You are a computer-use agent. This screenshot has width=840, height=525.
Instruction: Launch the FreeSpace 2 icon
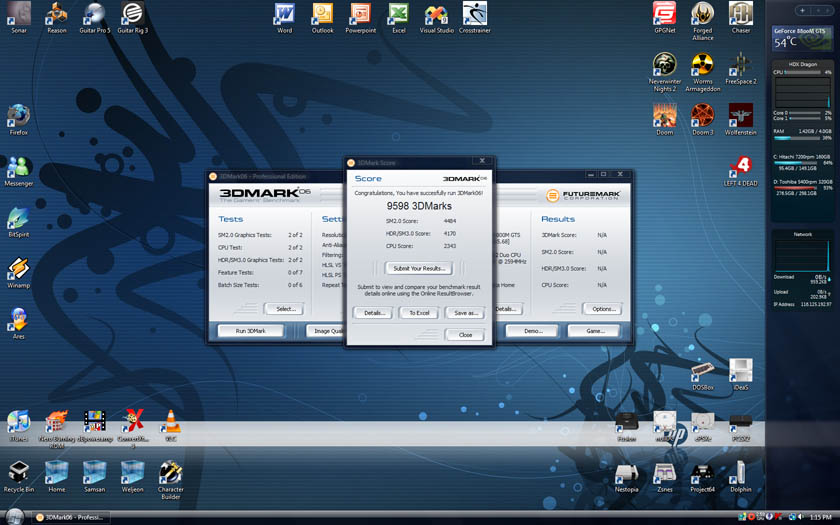[x=741, y=68]
